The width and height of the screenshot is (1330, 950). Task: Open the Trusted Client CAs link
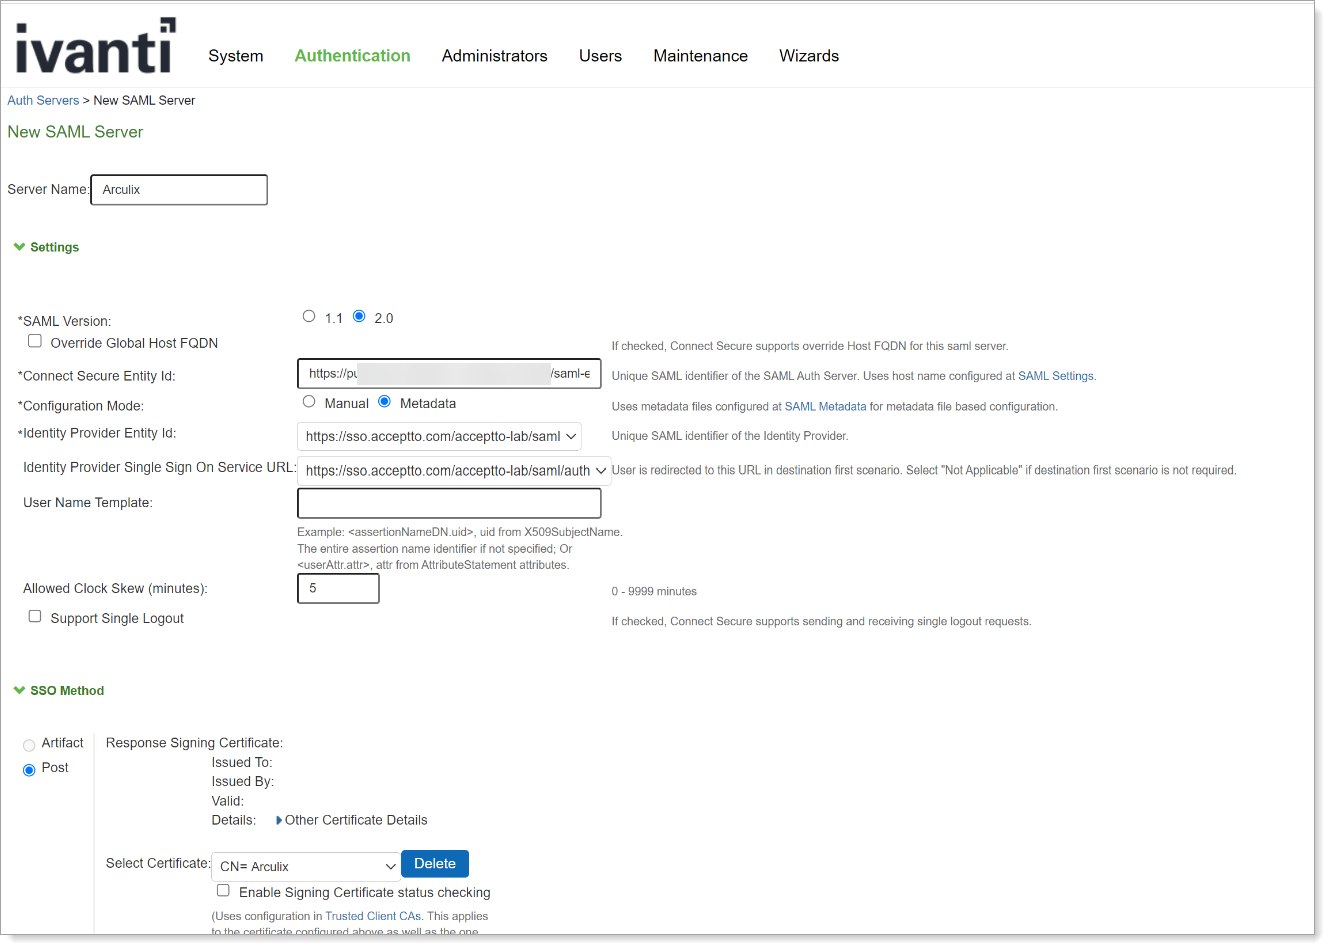pos(373,916)
